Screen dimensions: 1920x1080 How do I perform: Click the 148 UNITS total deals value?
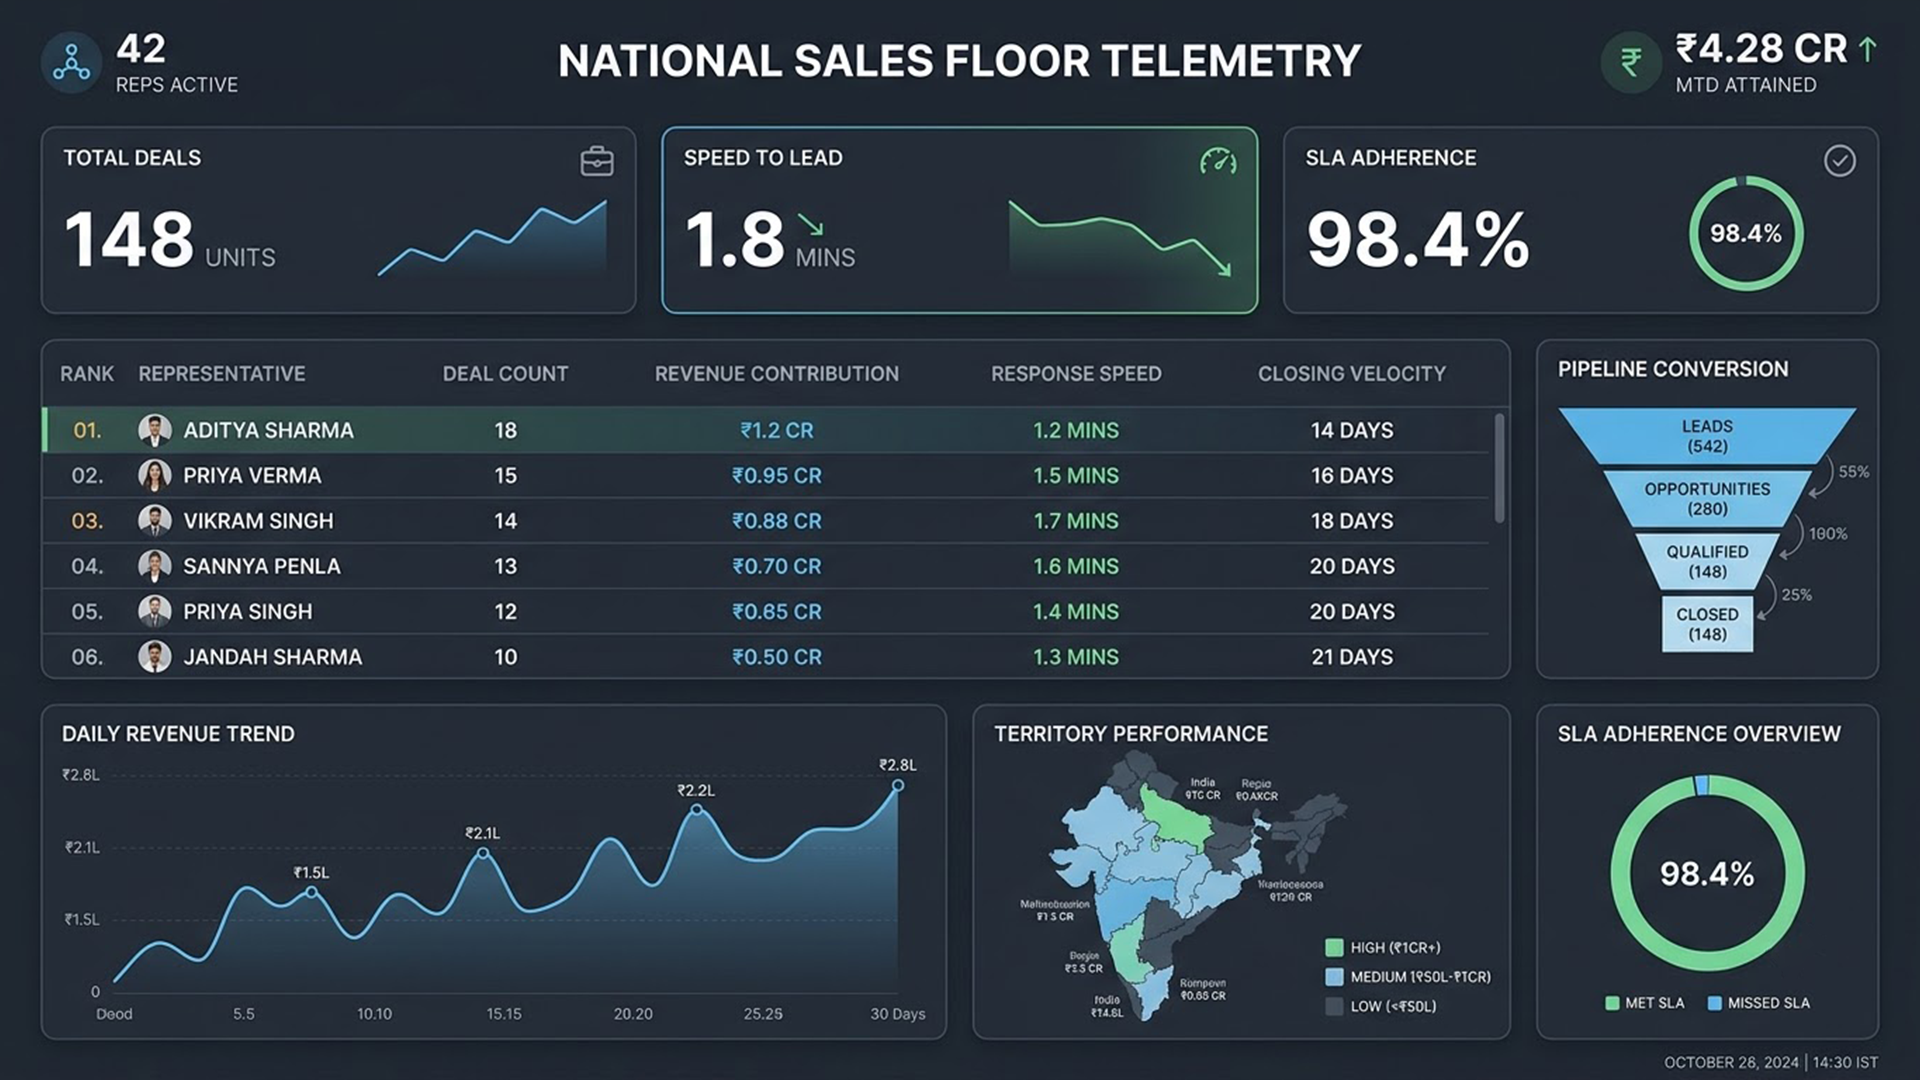coord(170,239)
